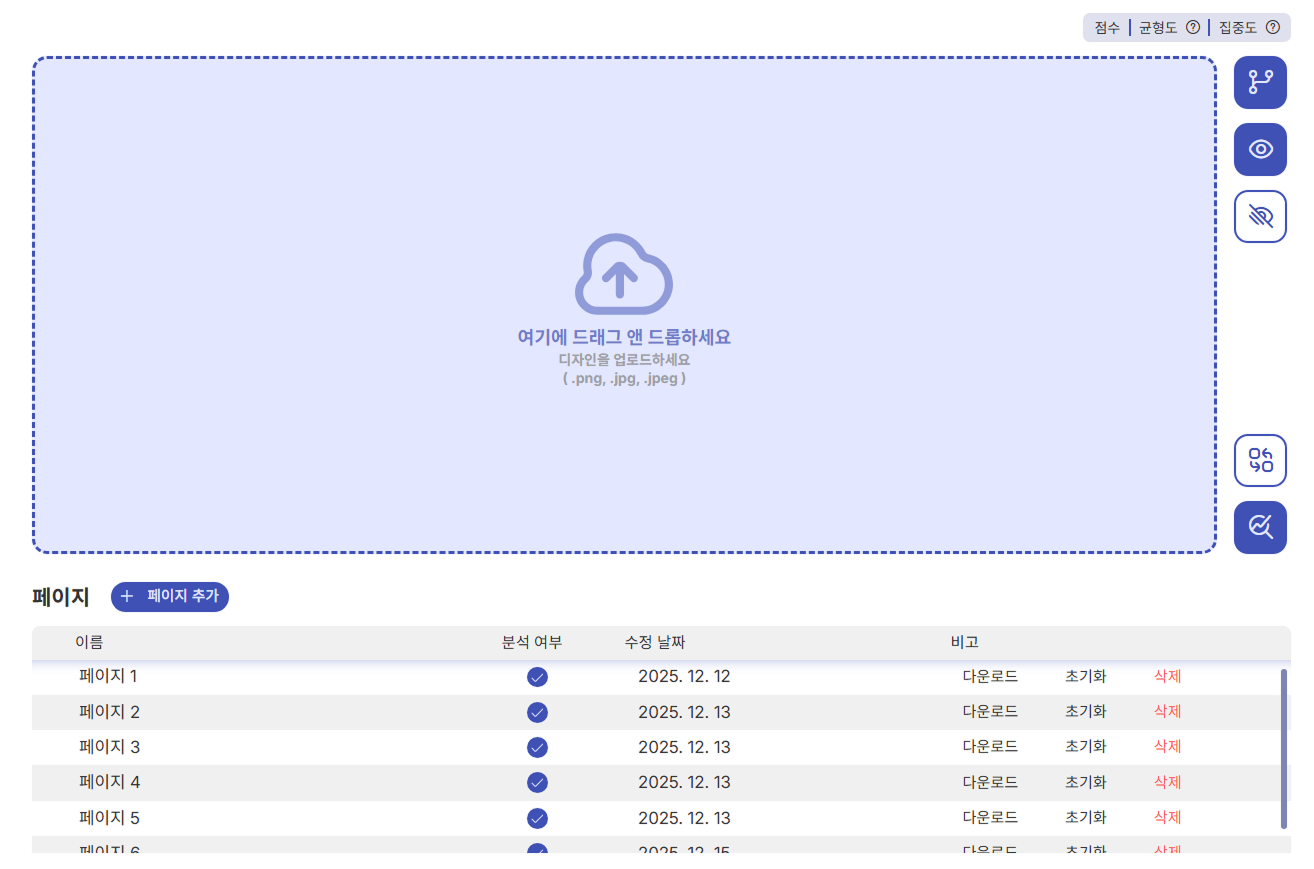Hide overlay using the crossed-eye icon button

(1260, 216)
